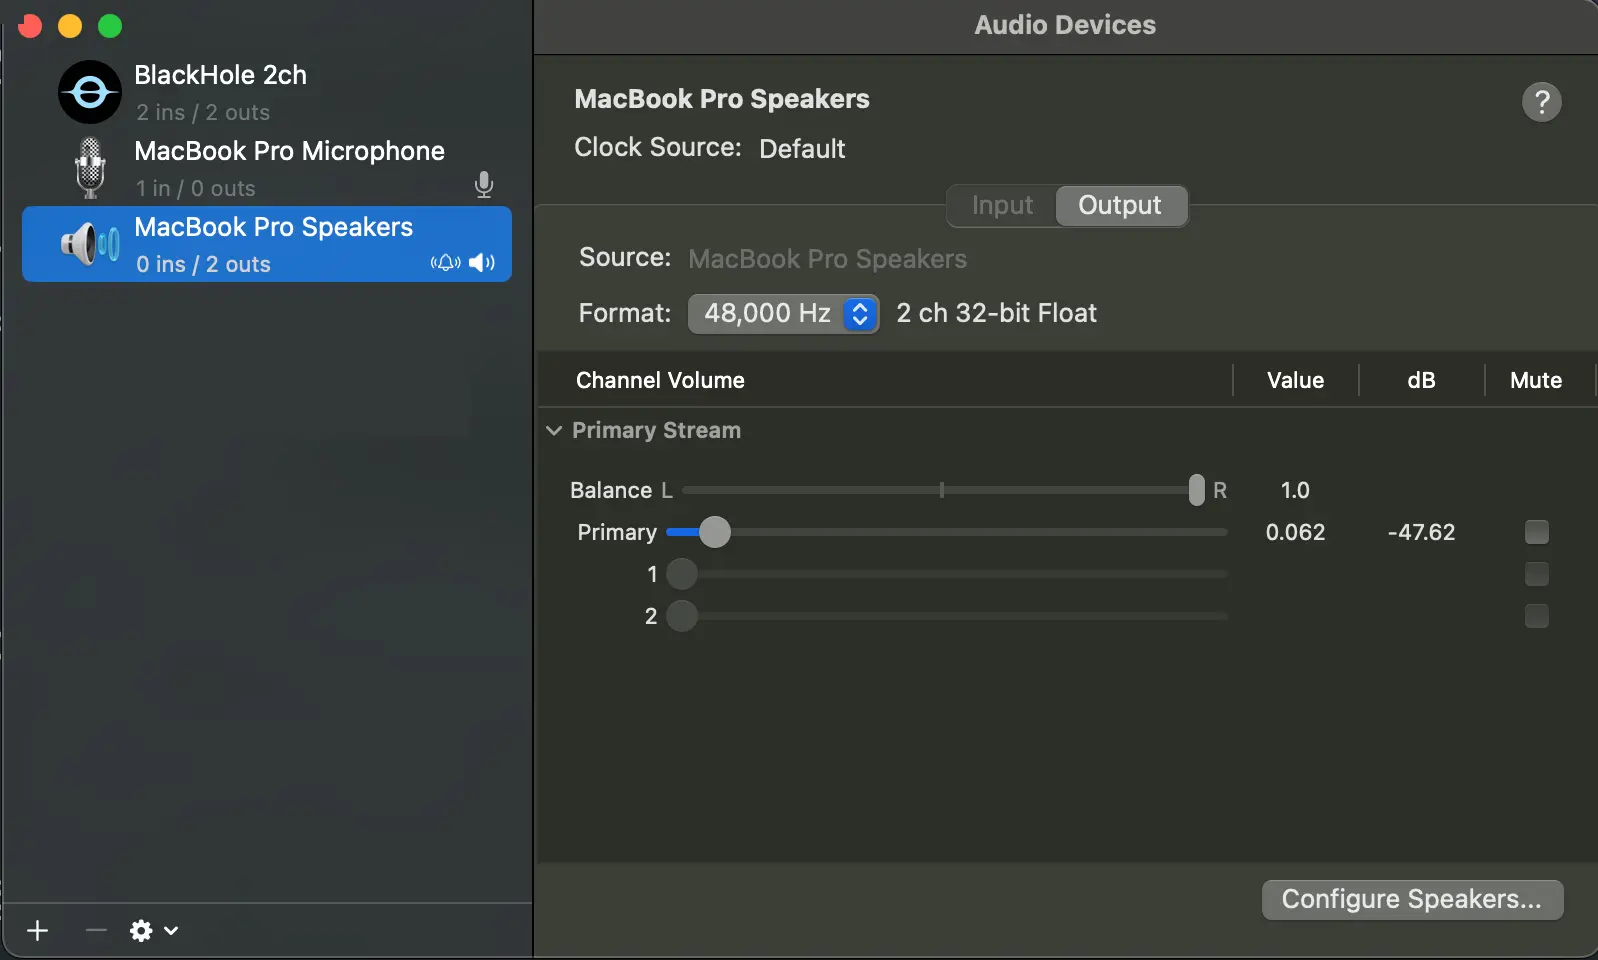Toggle mute checkbox for channel 1
The image size is (1598, 960).
1536,574
